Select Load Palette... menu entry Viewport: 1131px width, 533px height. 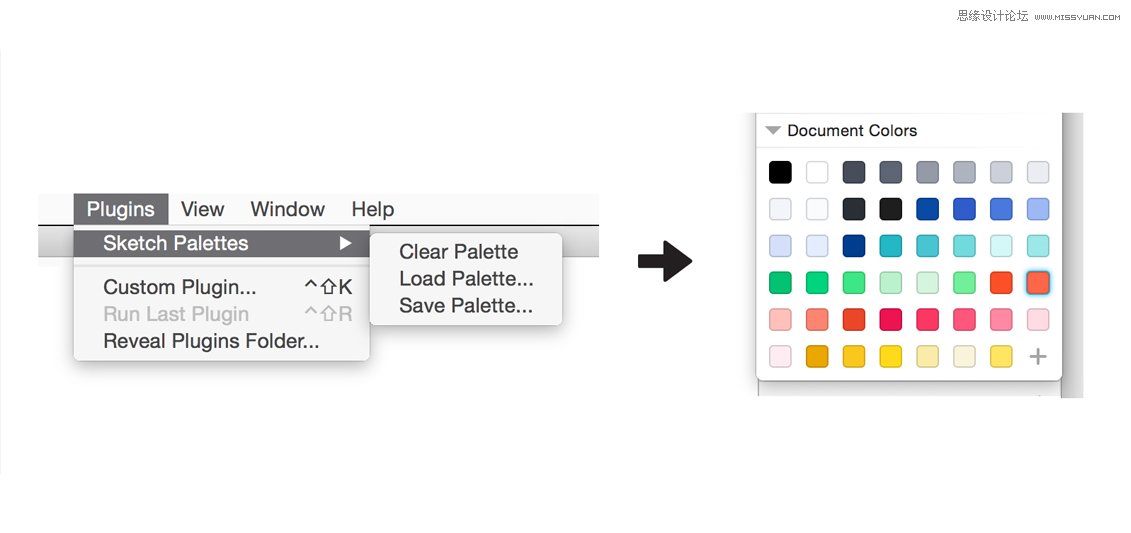(465, 279)
